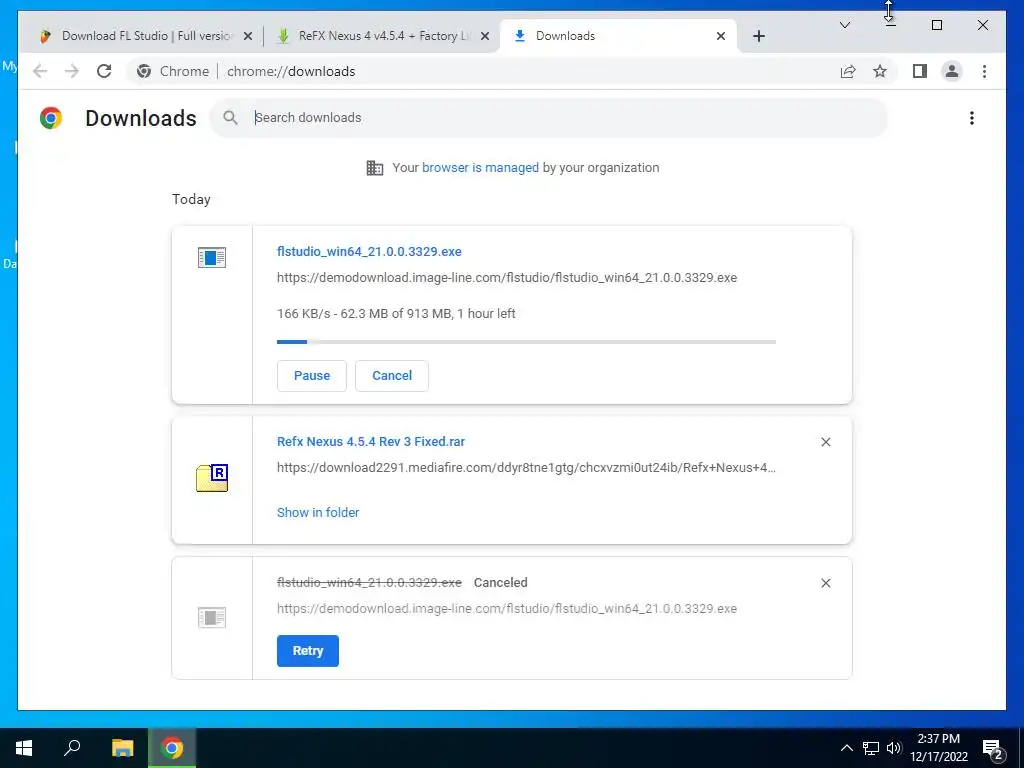This screenshot has width=1024, height=768.
Task: Click the Today date heading
Action: click(x=191, y=199)
